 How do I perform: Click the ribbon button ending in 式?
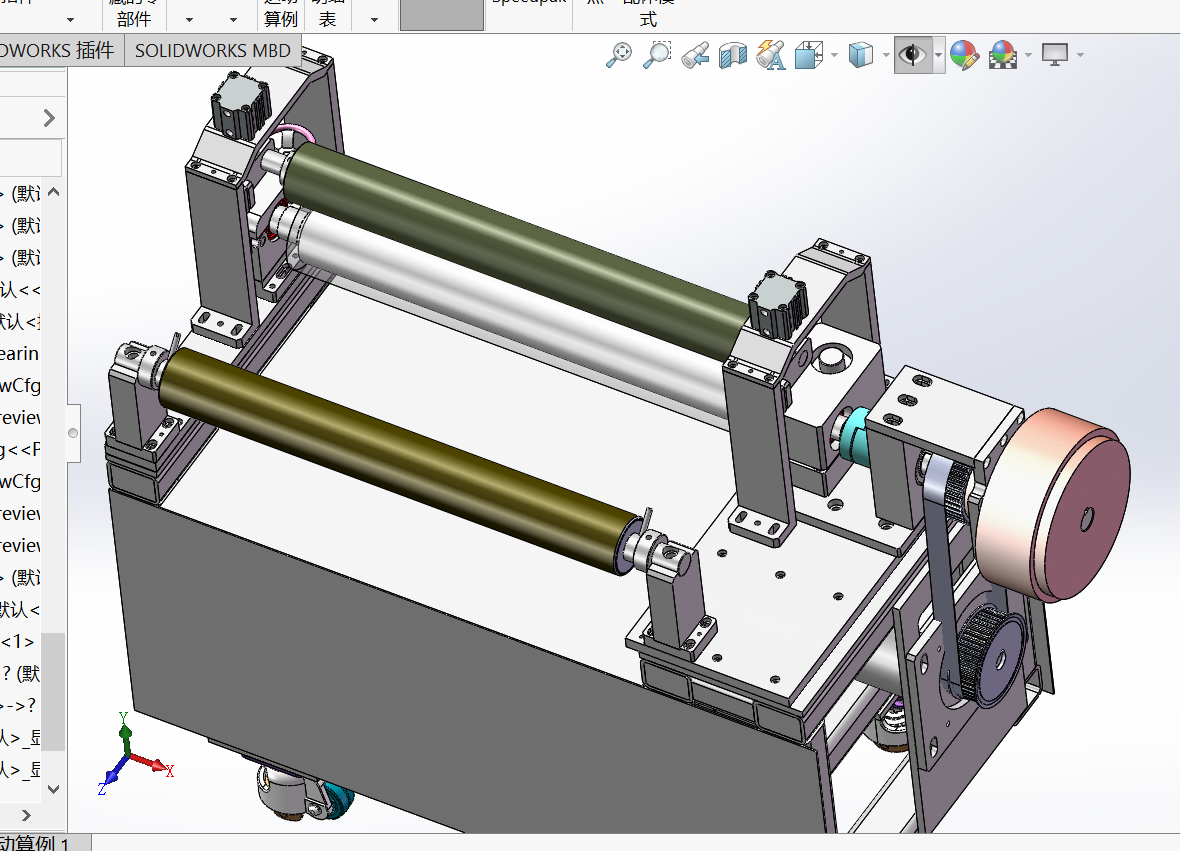tap(647, 15)
